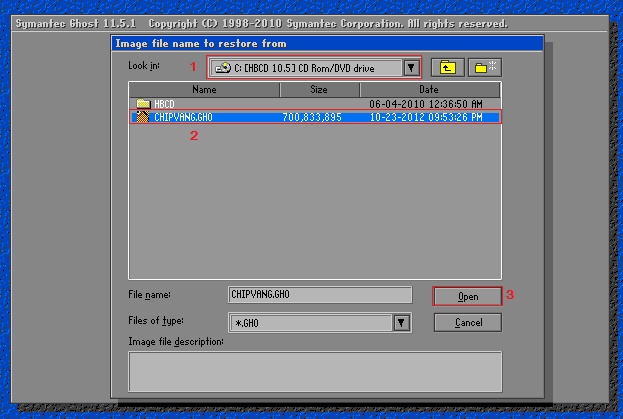Screen dimensions: 623x419
Task: Select the CHIPVANG.GHO file name in list
Action: pyautogui.click(x=184, y=117)
